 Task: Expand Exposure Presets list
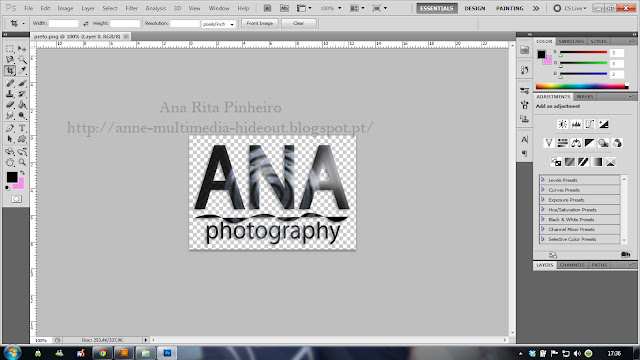click(543, 200)
